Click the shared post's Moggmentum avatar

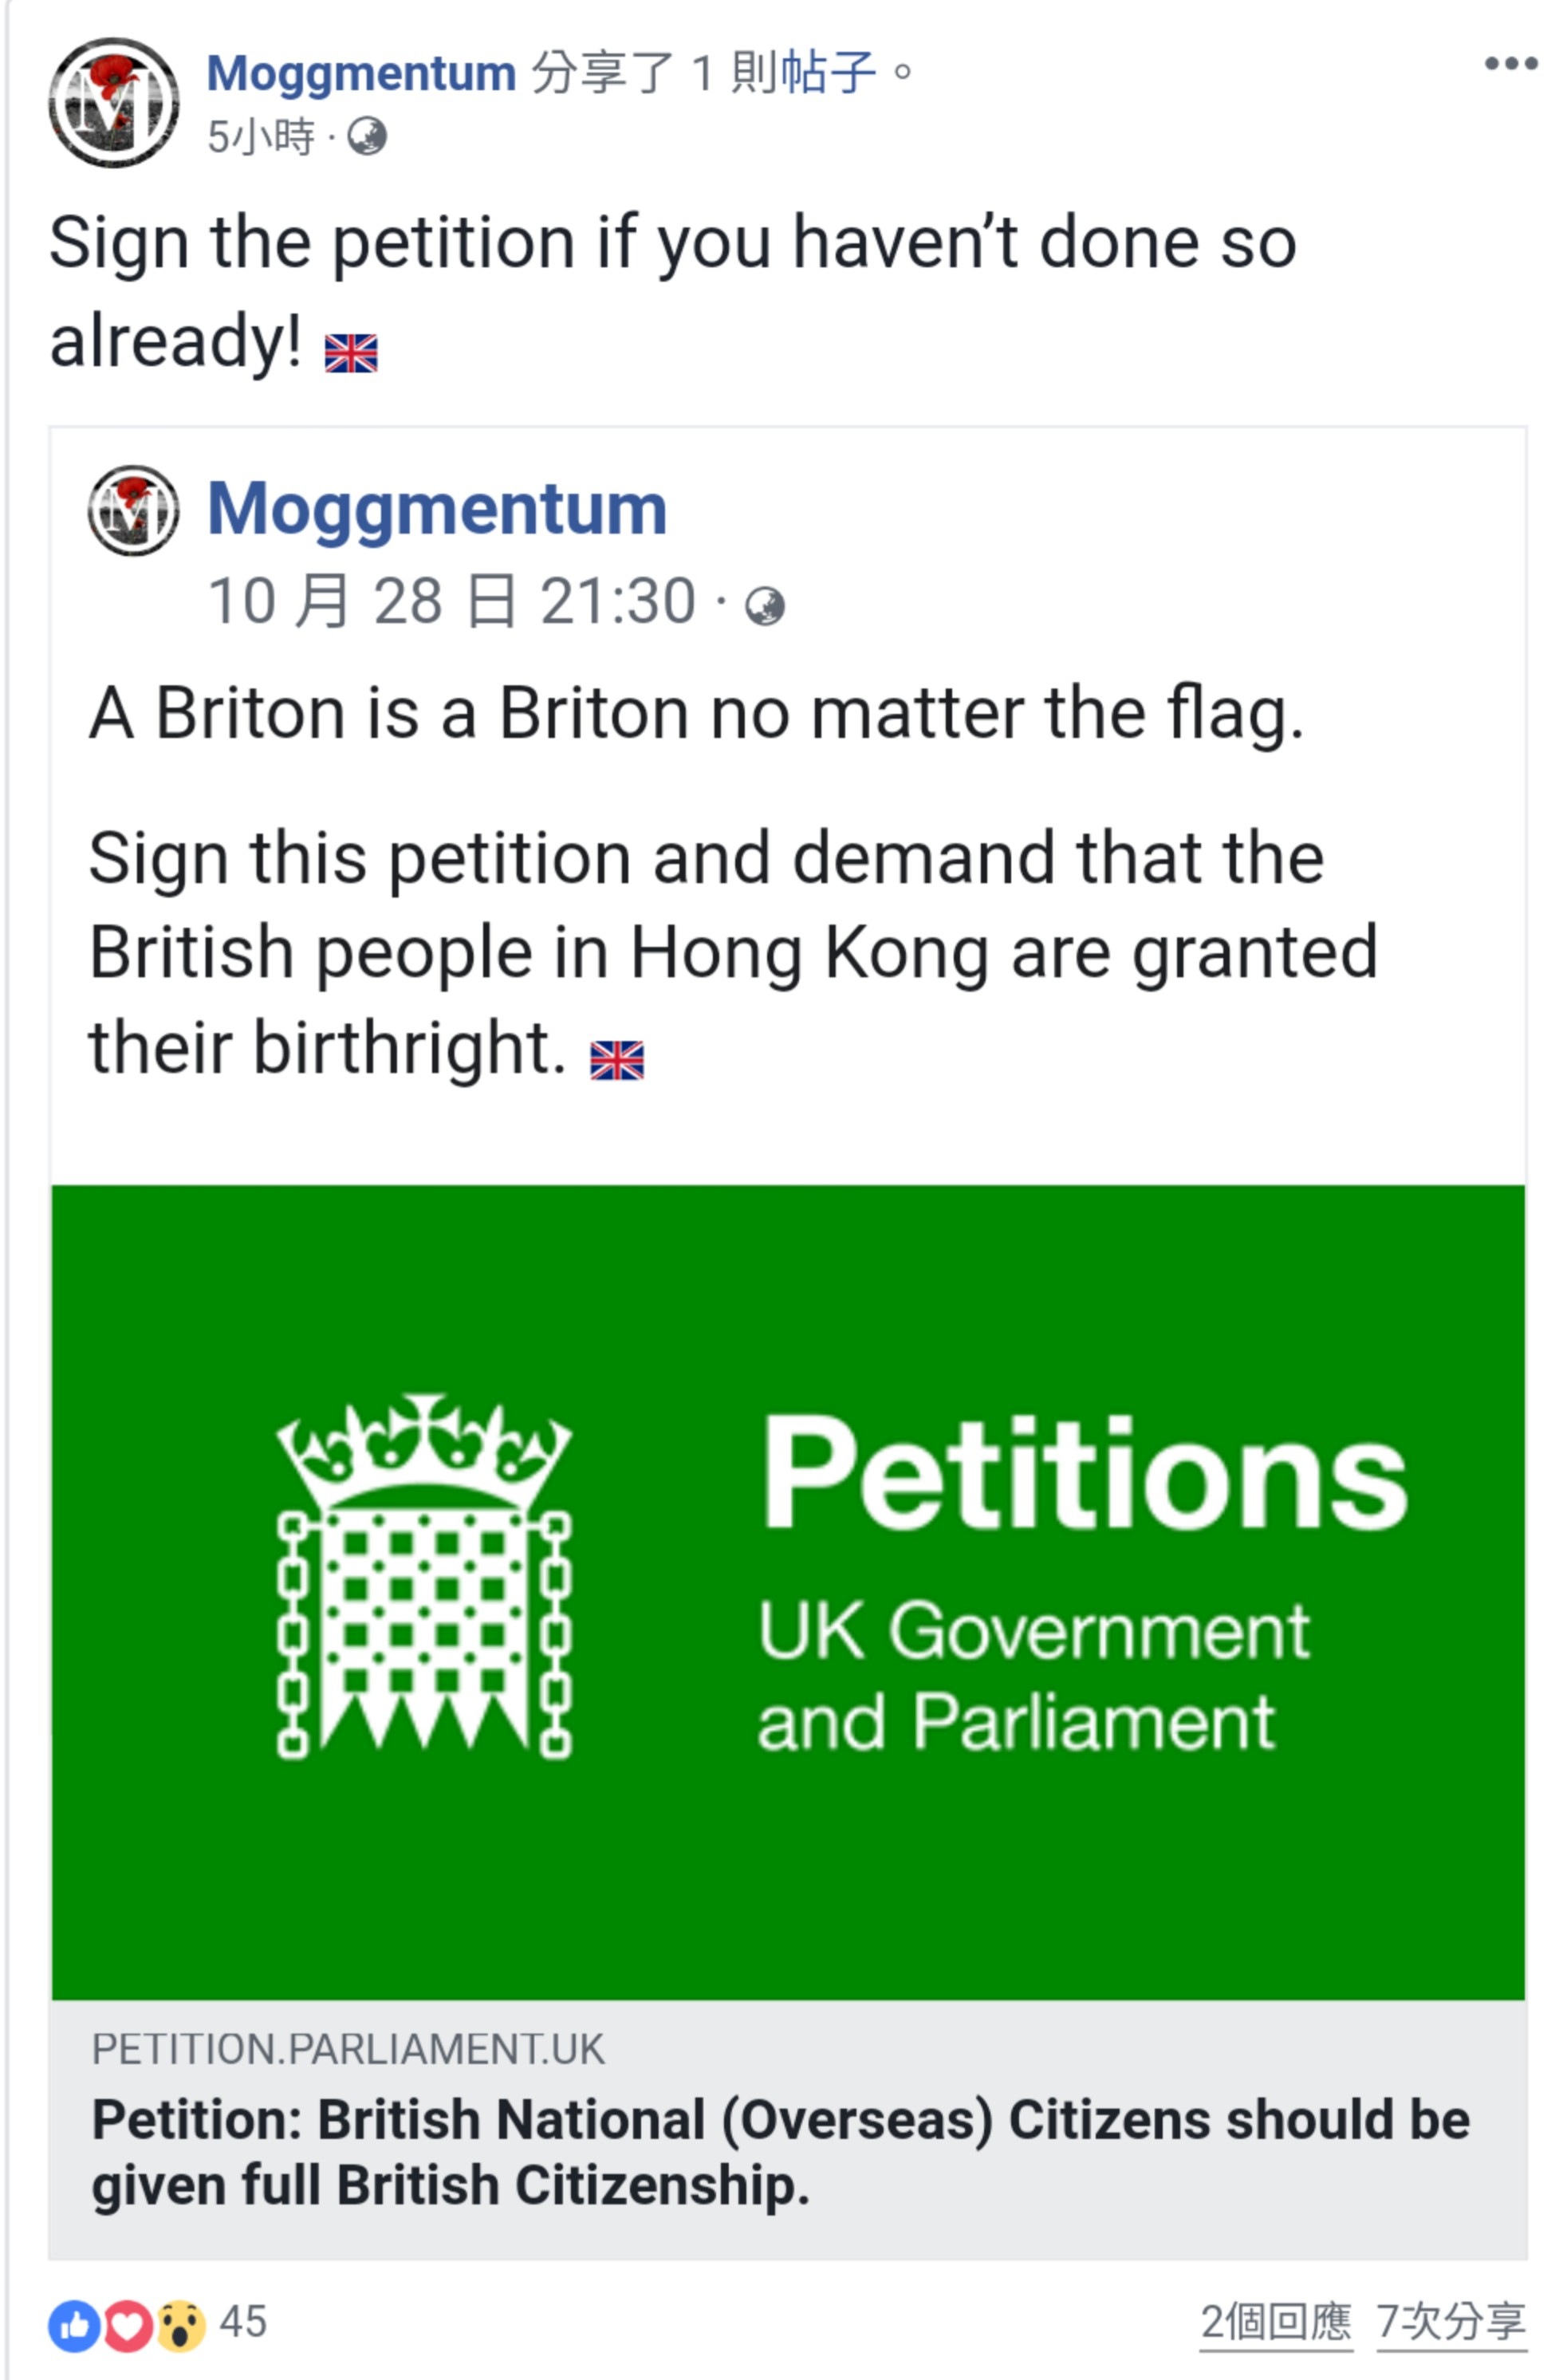pos(133,510)
